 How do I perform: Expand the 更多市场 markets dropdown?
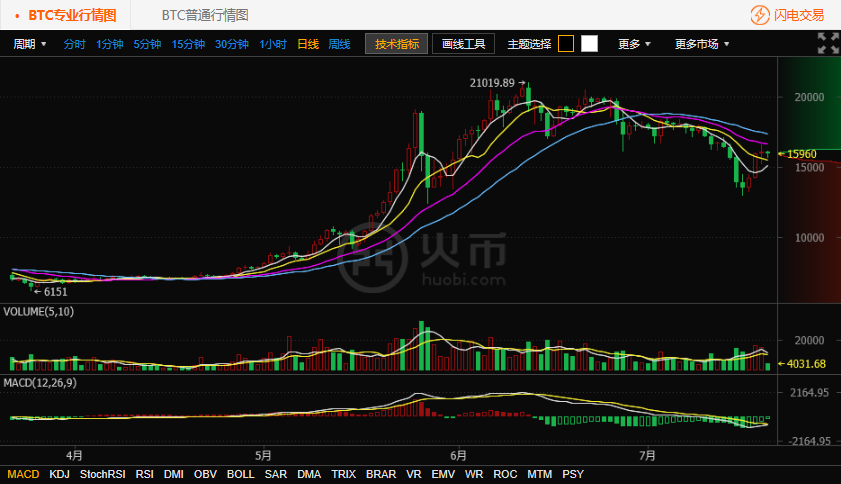(x=702, y=44)
